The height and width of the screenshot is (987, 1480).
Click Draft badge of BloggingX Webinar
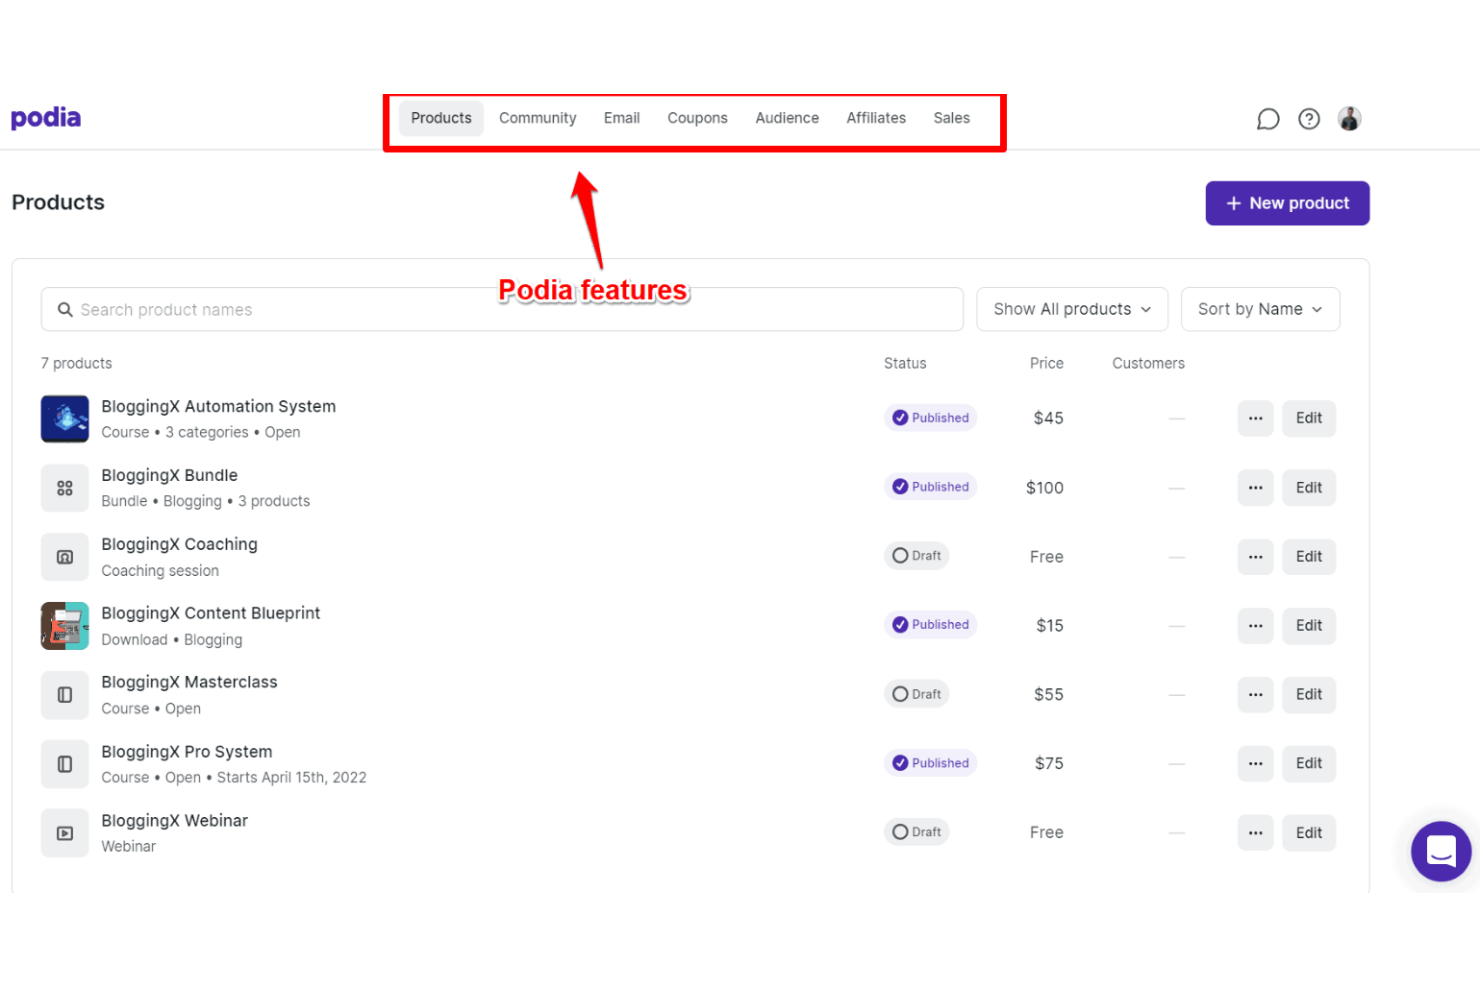pyautogui.click(x=916, y=832)
